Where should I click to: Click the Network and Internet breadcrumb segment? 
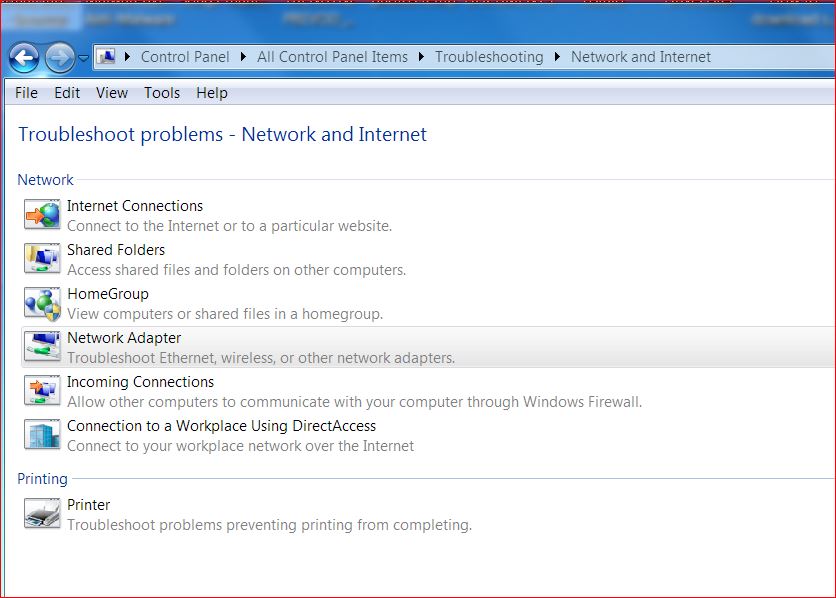tap(641, 57)
